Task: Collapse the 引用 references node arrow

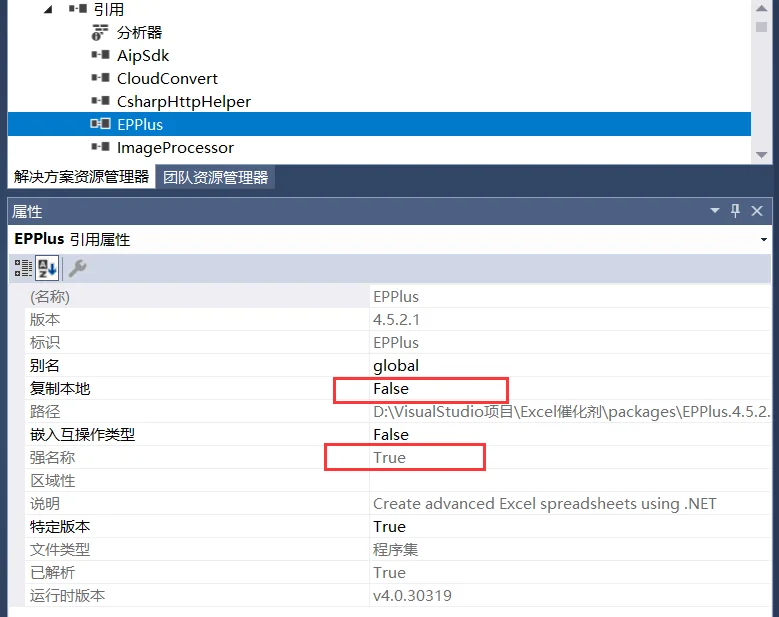Action: [x=48, y=9]
